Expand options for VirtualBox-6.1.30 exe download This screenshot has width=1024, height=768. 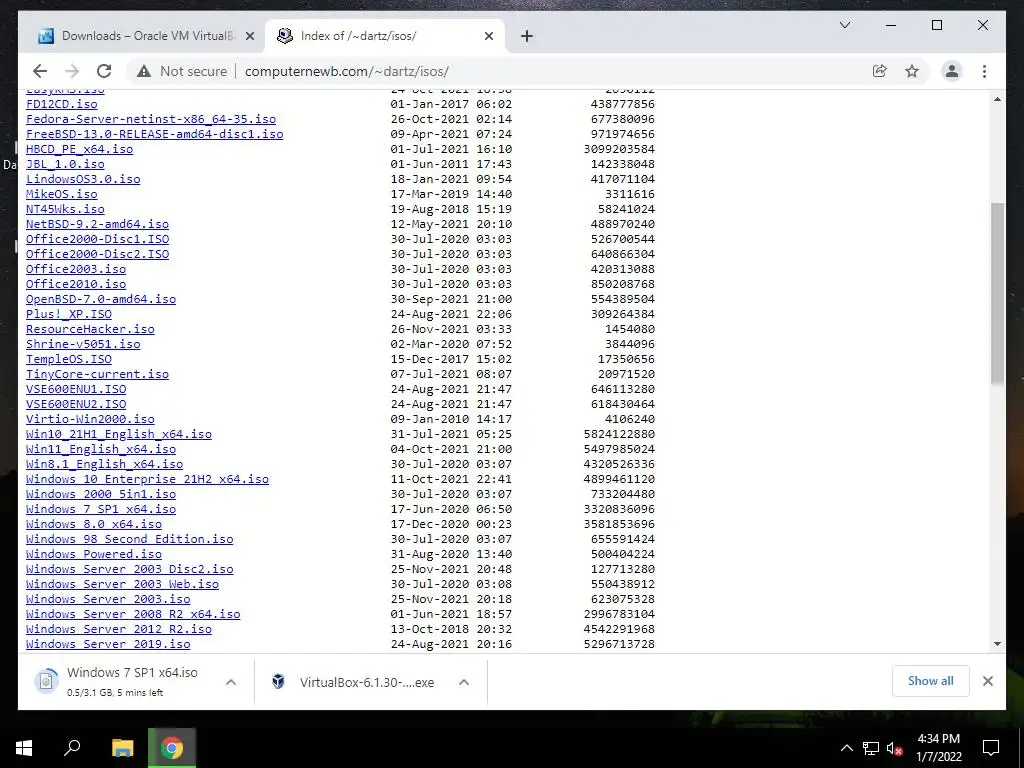point(464,682)
